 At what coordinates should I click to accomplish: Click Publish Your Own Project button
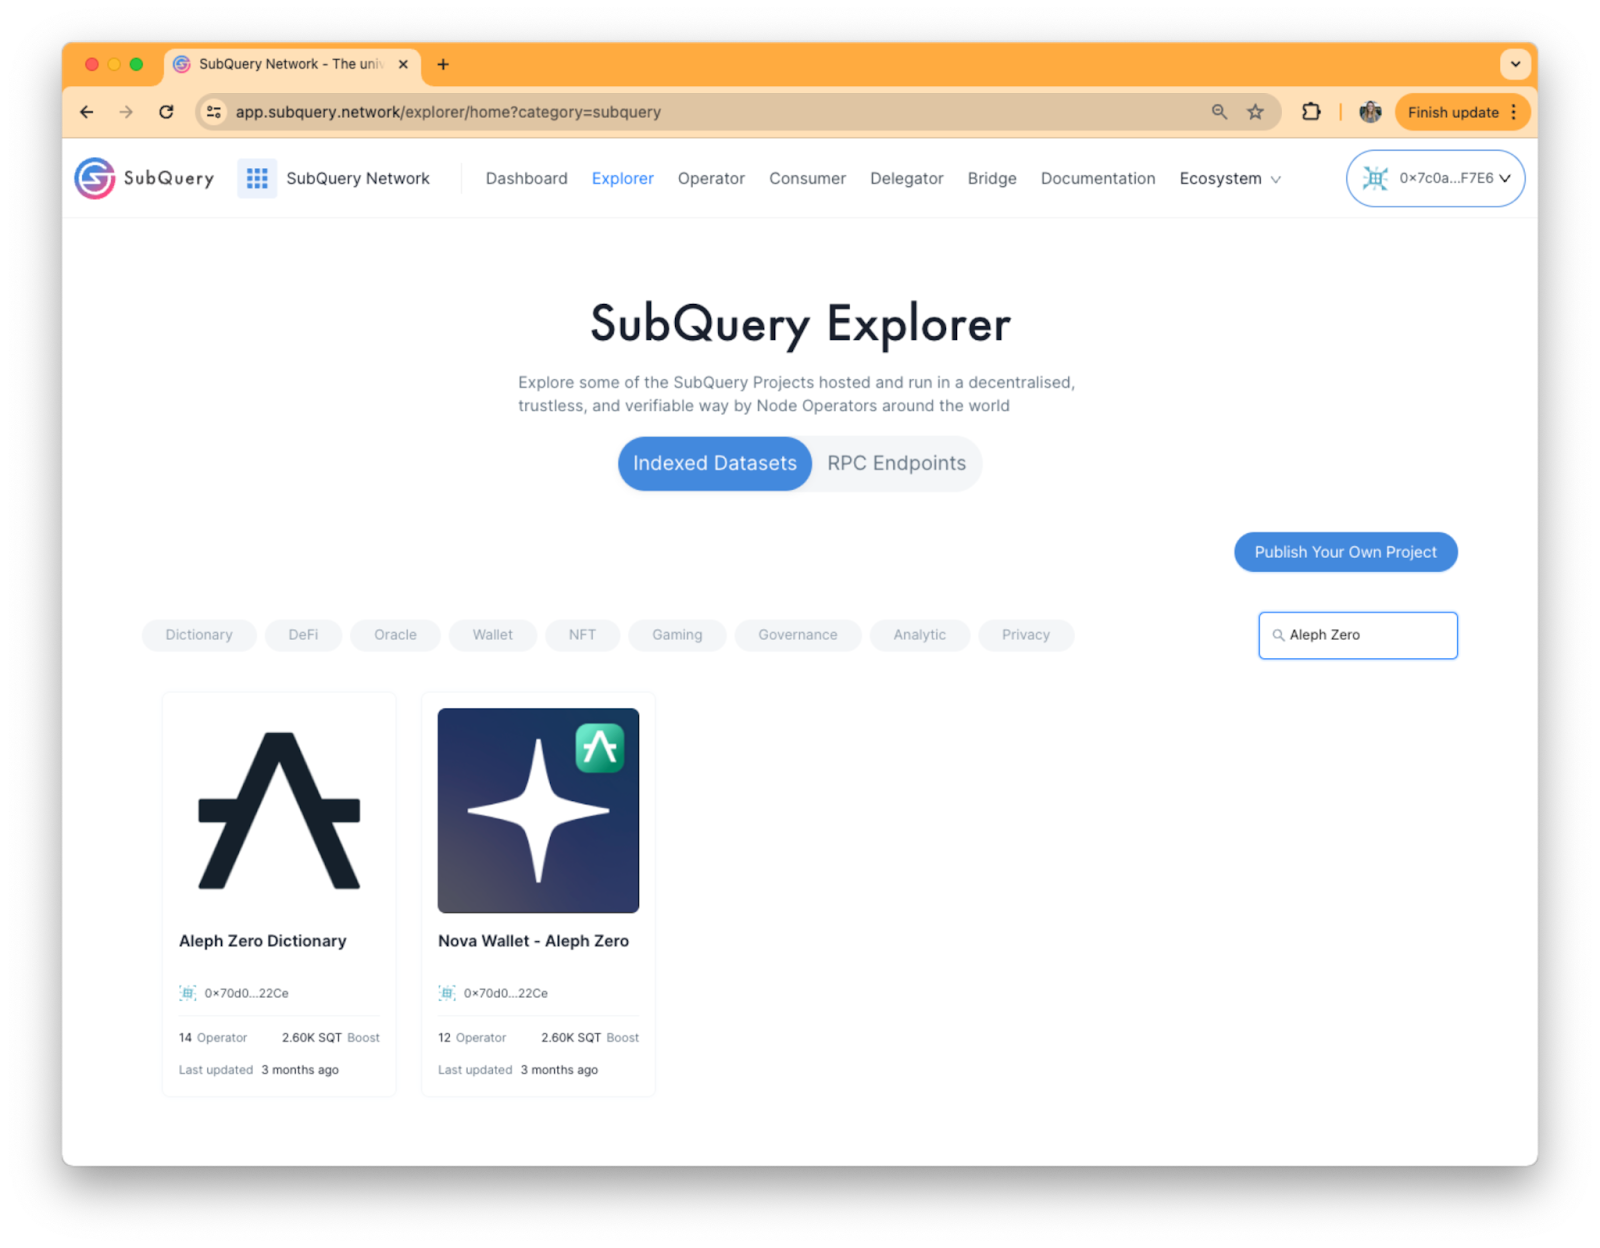click(1345, 552)
